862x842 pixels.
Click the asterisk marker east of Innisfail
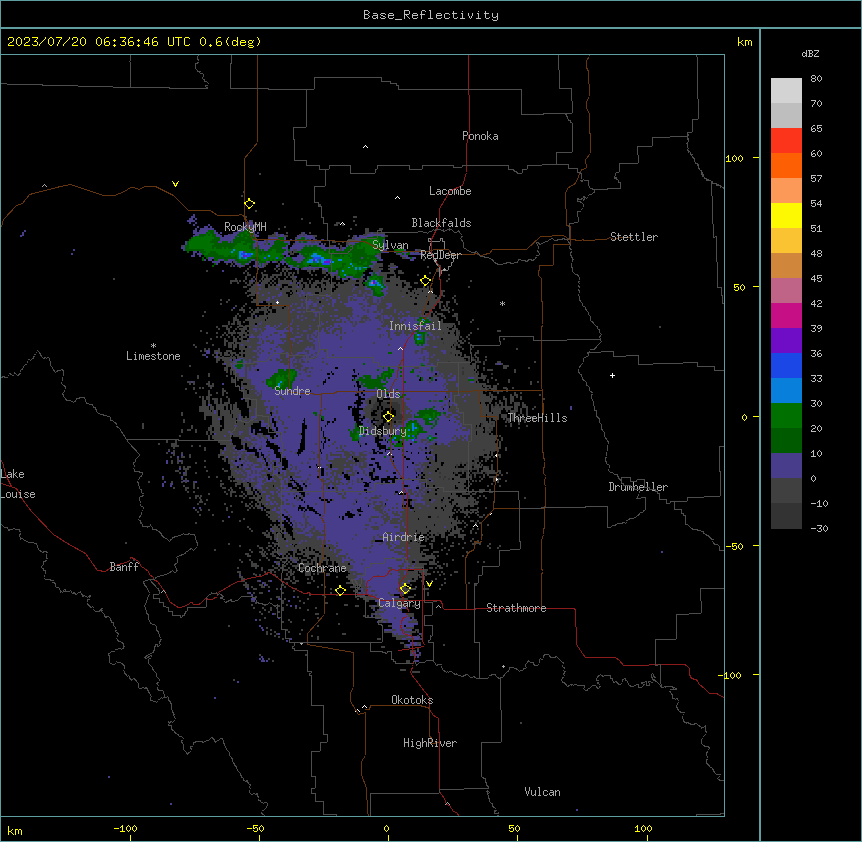point(502,303)
